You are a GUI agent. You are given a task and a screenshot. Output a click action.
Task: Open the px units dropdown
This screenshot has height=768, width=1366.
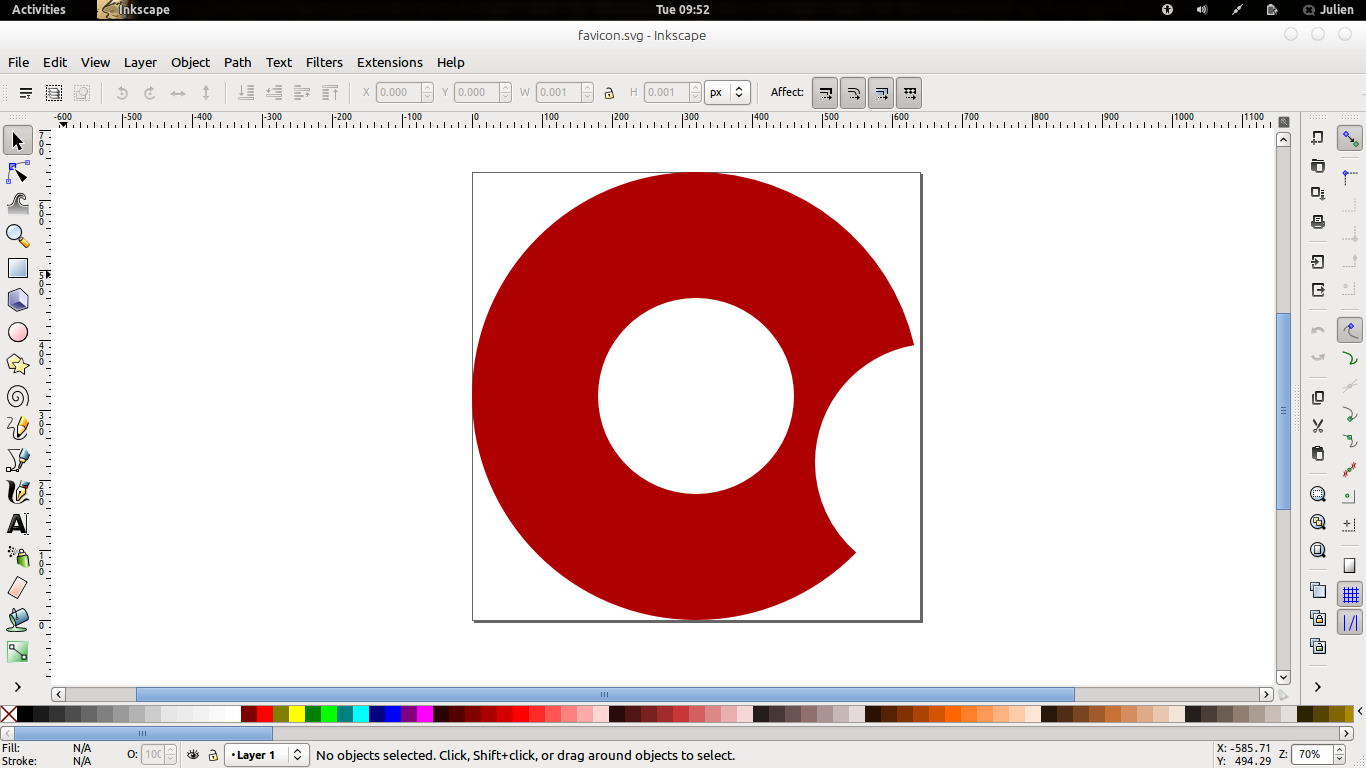pyautogui.click(x=728, y=92)
